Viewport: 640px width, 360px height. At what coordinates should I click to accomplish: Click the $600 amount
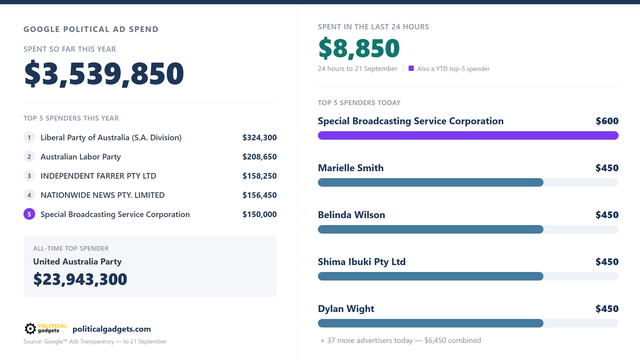(607, 121)
